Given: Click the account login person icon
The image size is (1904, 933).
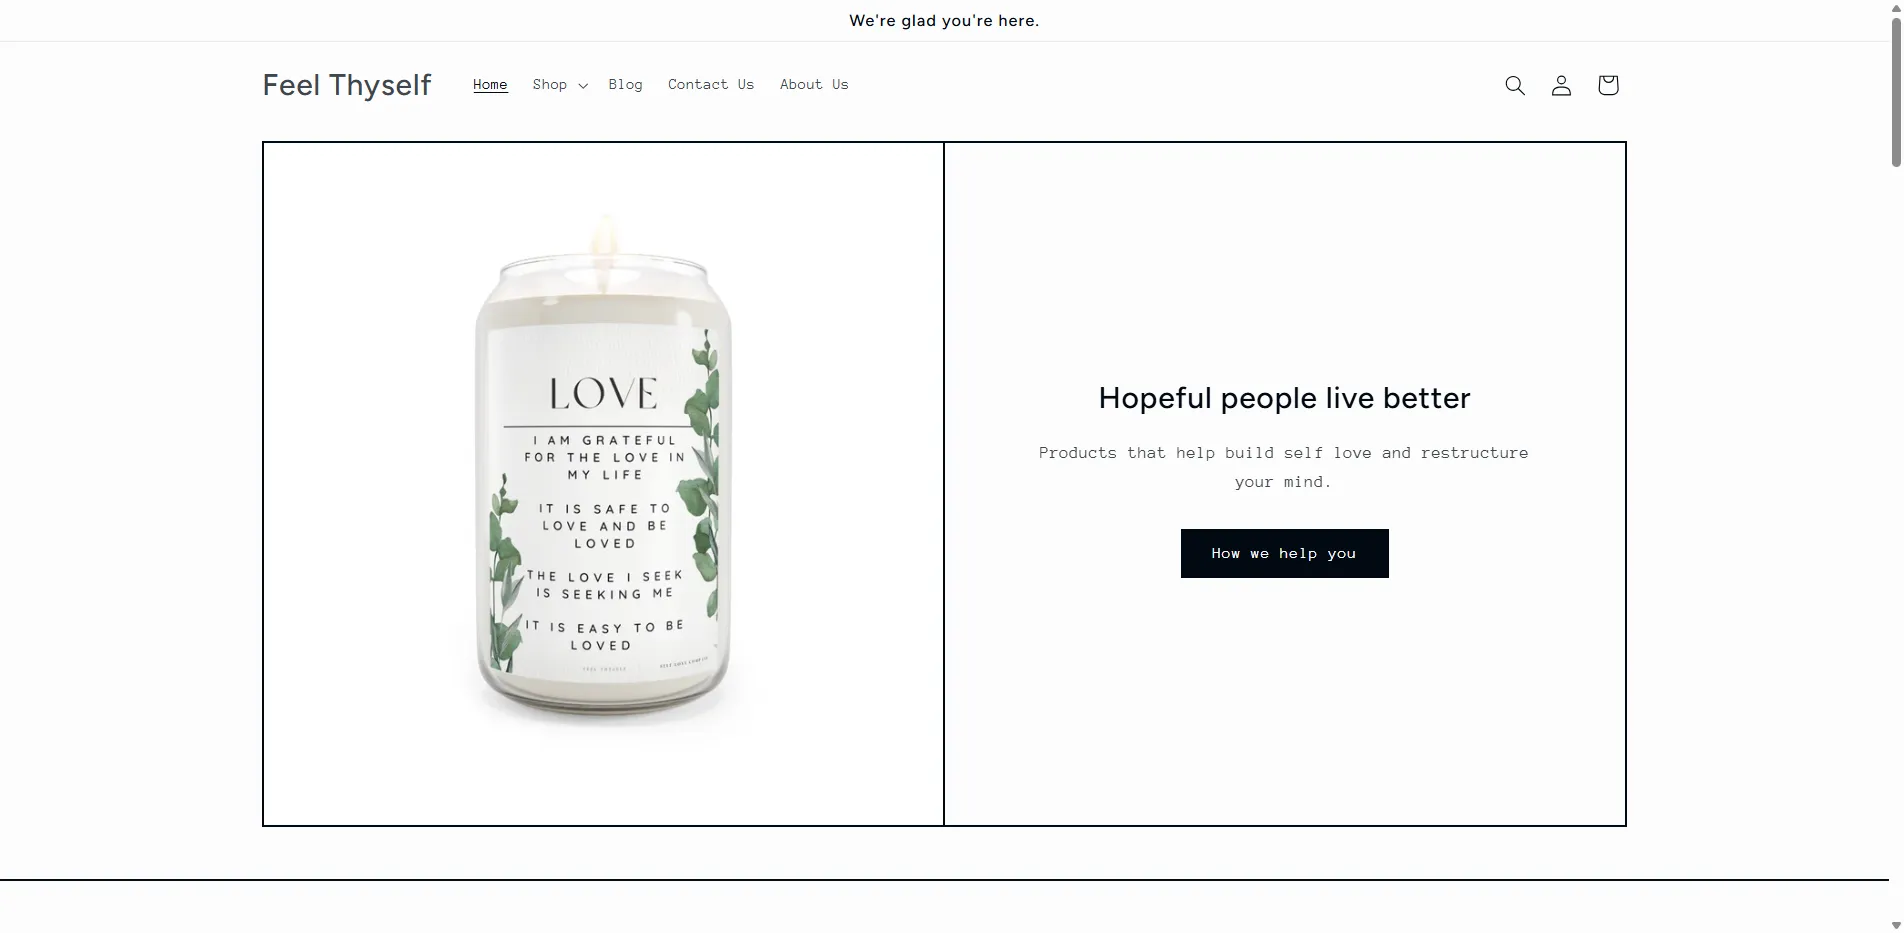Looking at the screenshot, I should tap(1561, 85).
